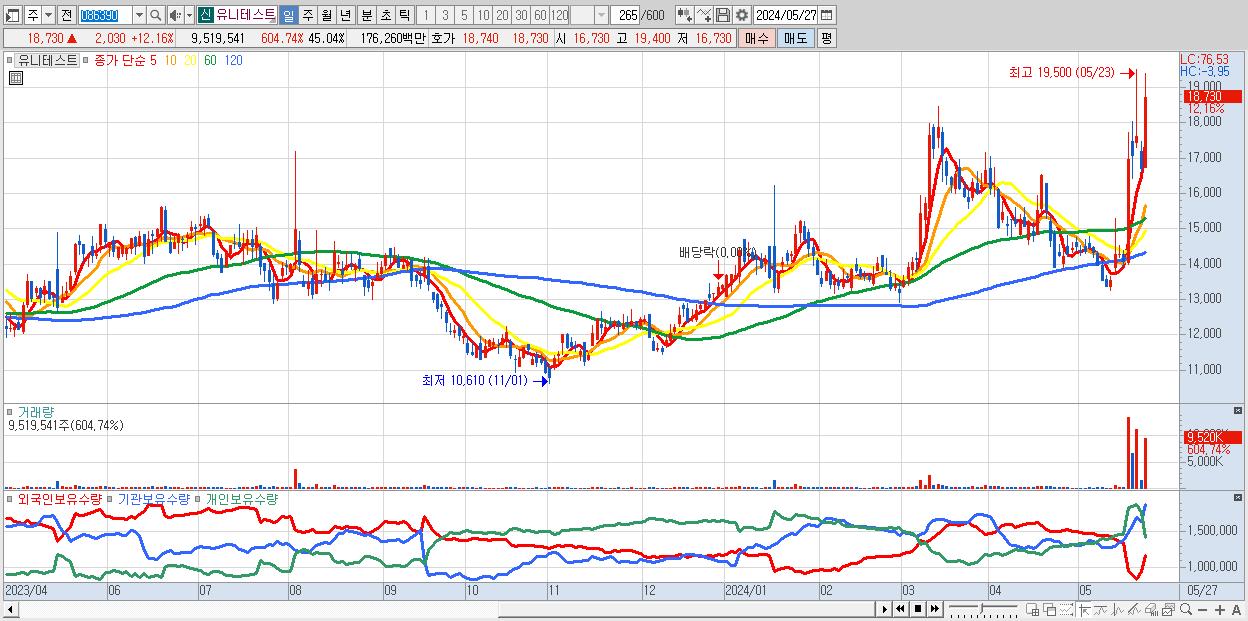Image resolution: width=1248 pixels, height=621 pixels.
Task: Select interval 3 tab
Action: pos(444,15)
